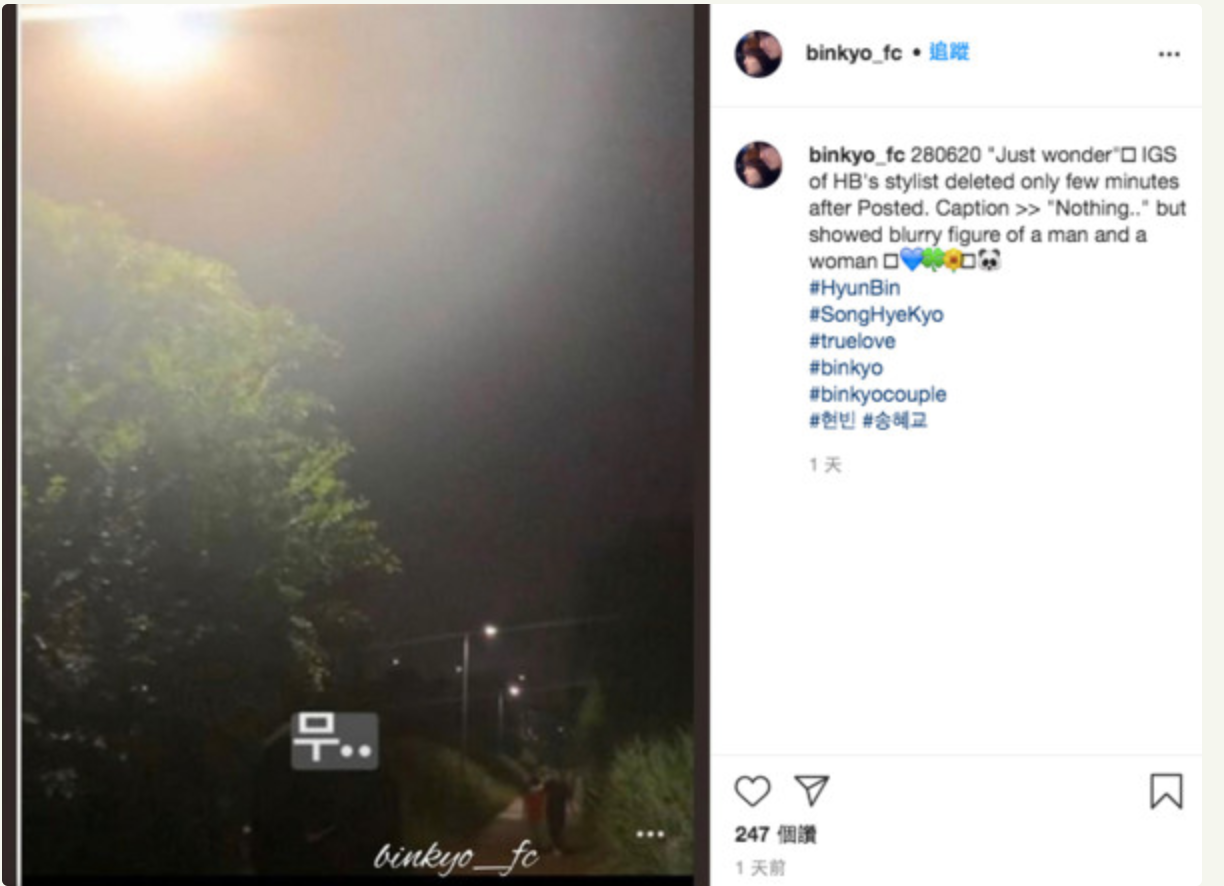Like the post with heart icon
This screenshot has width=1224, height=886.
tap(752, 791)
